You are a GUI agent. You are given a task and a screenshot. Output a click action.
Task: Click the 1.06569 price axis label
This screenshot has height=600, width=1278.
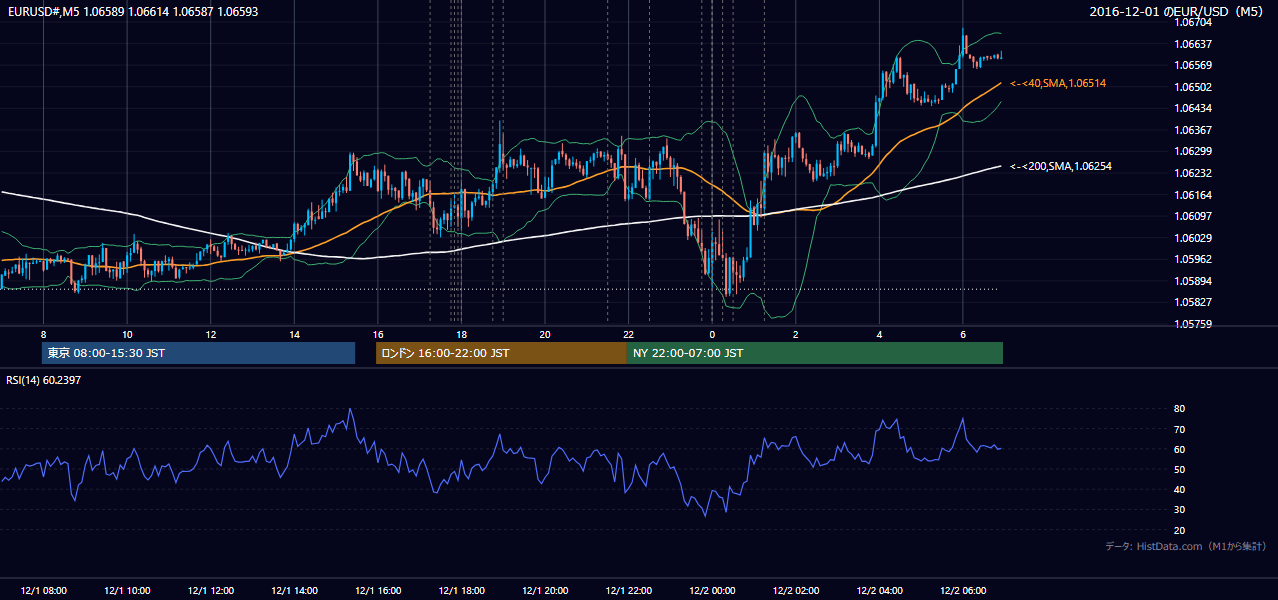pyautogui.click(x=1194, y=65)
